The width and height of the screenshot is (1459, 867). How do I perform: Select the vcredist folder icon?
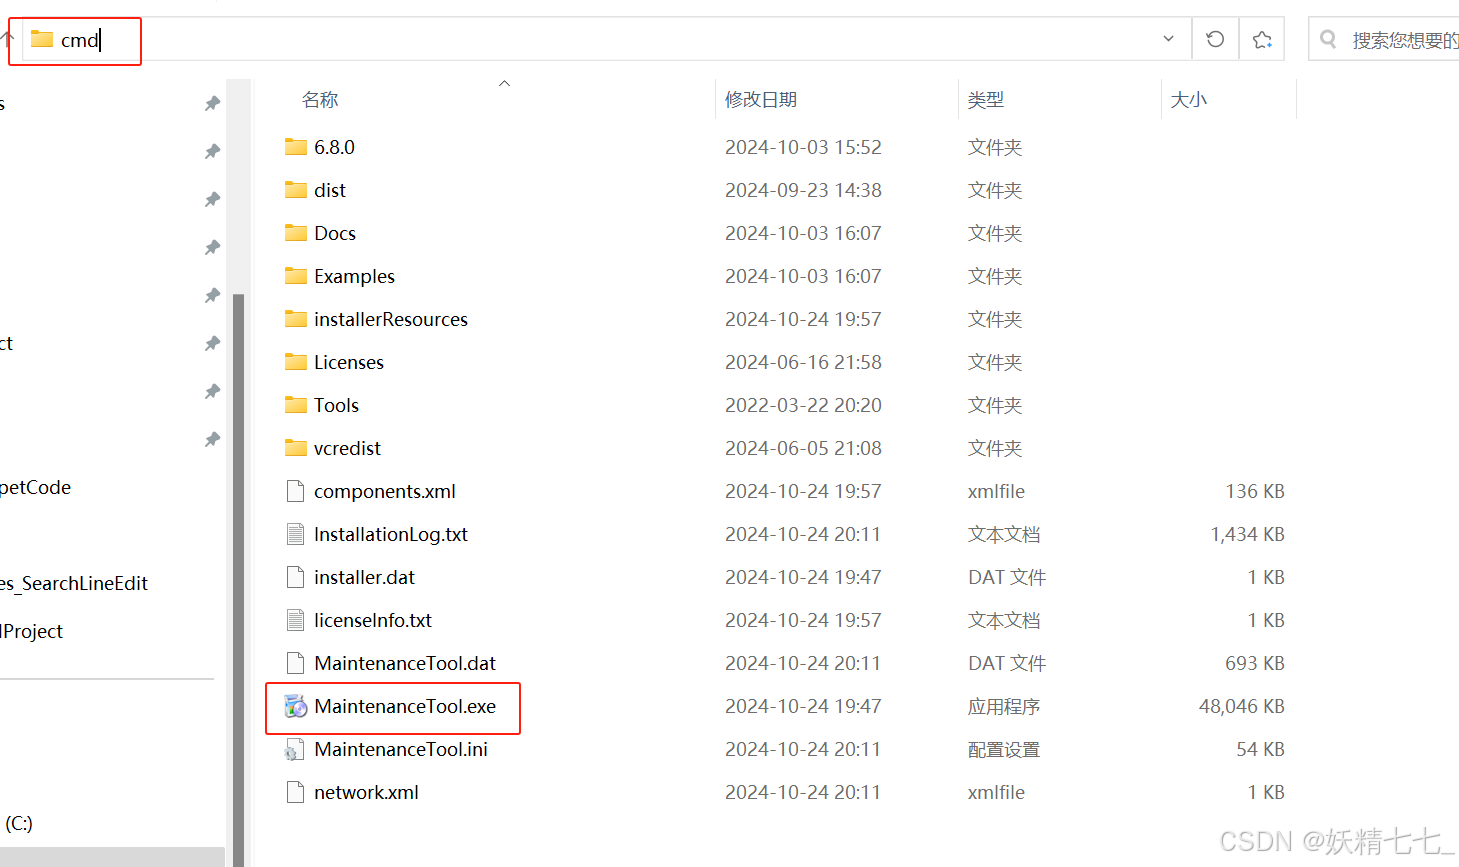click(x=295, y=448)
